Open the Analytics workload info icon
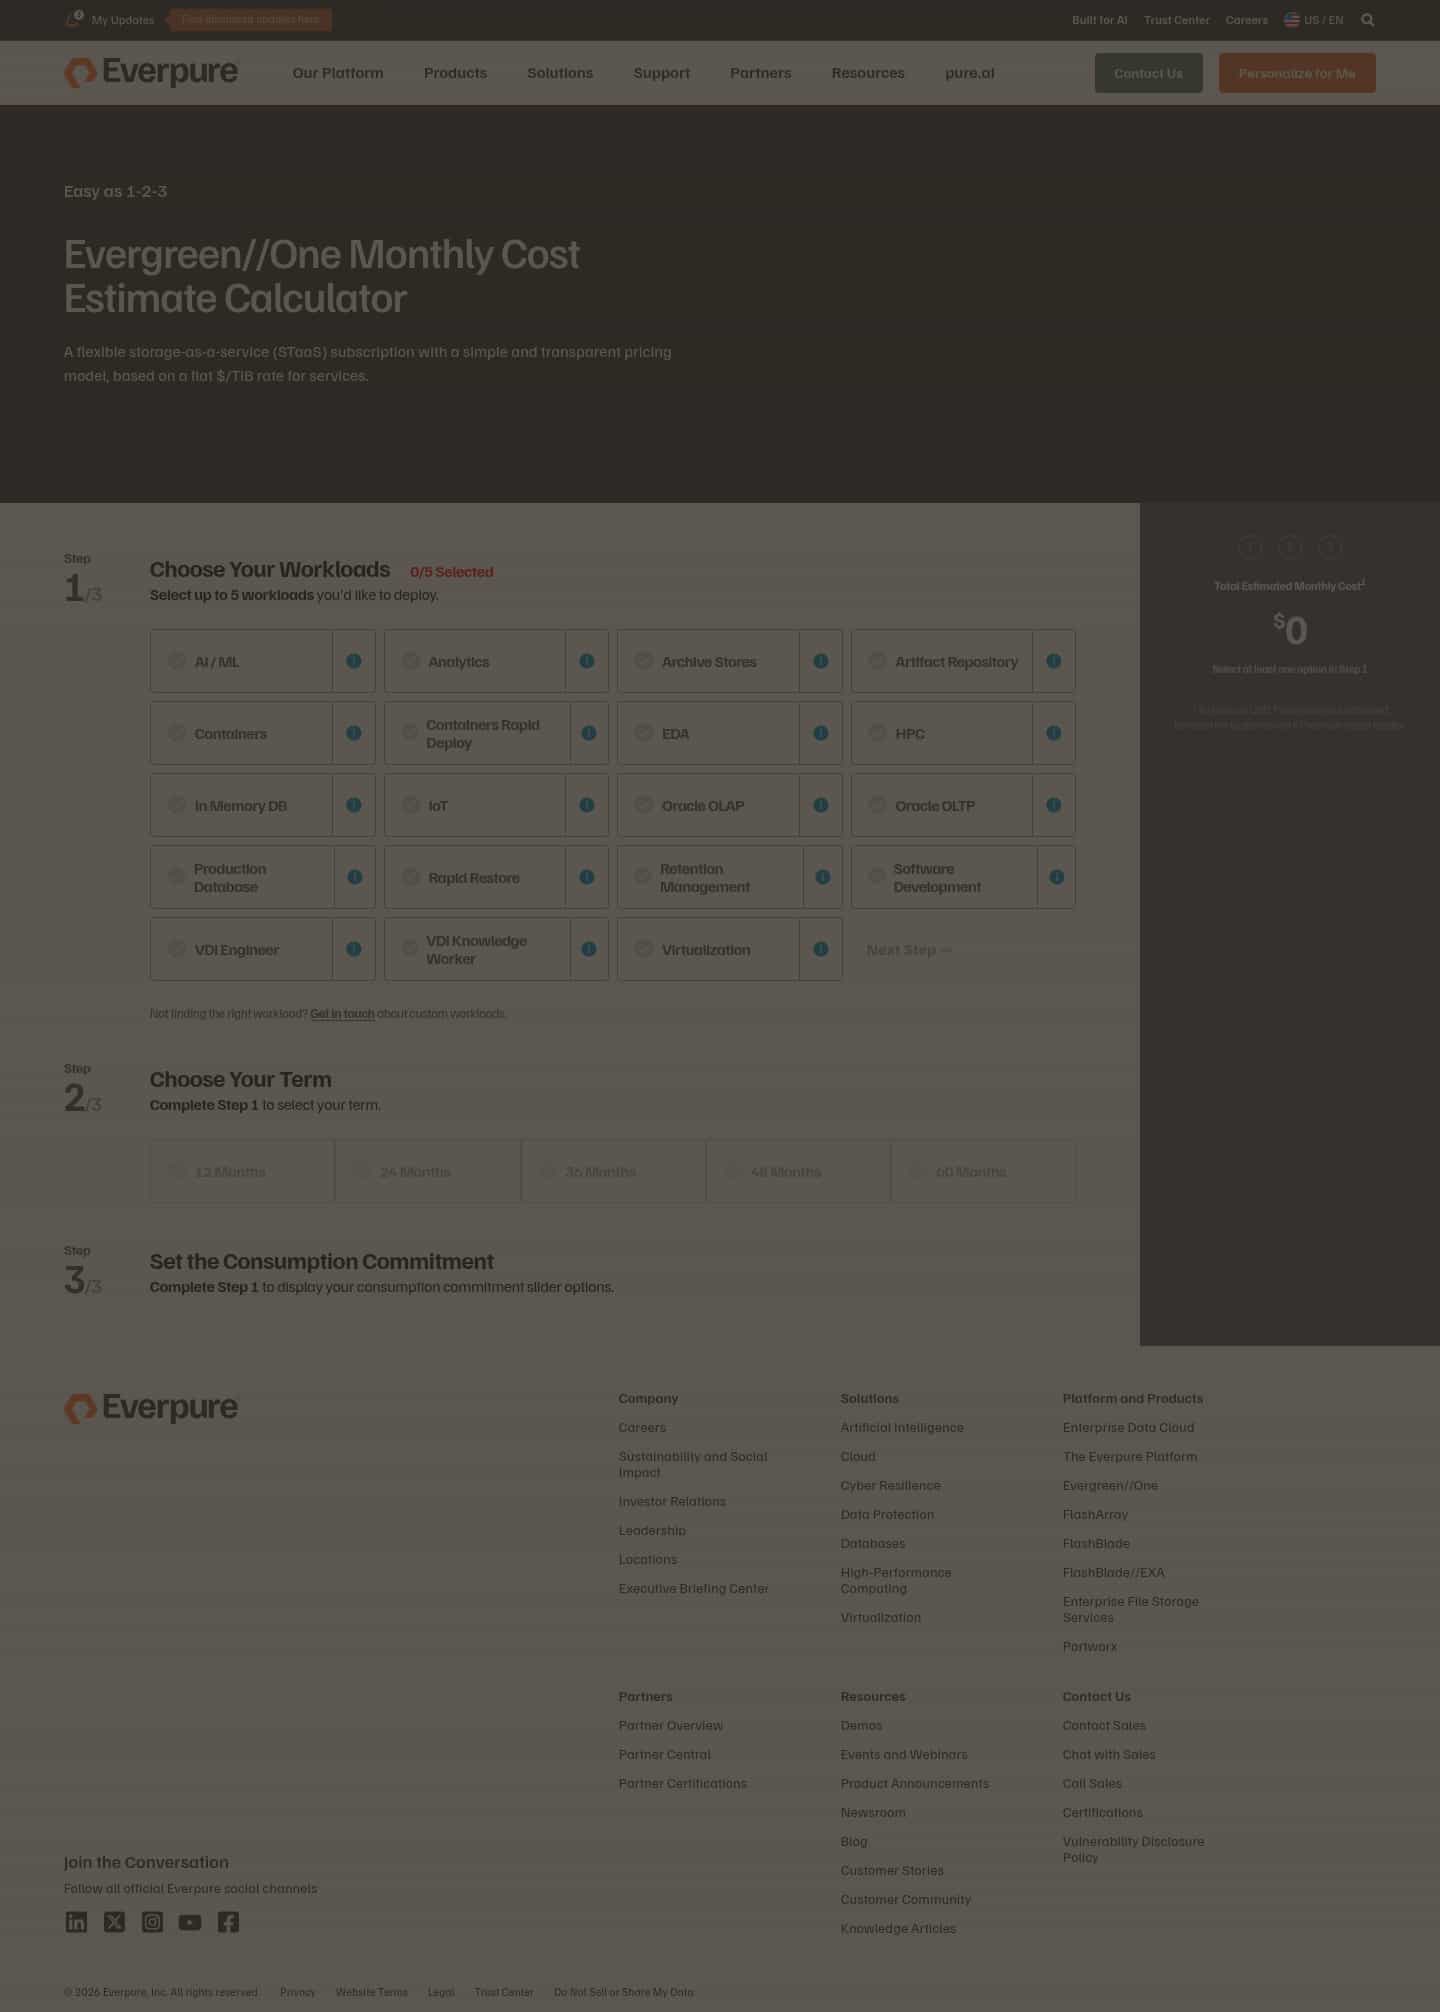The width and height of the screenshot is (1440, 2012). (587, 661)
